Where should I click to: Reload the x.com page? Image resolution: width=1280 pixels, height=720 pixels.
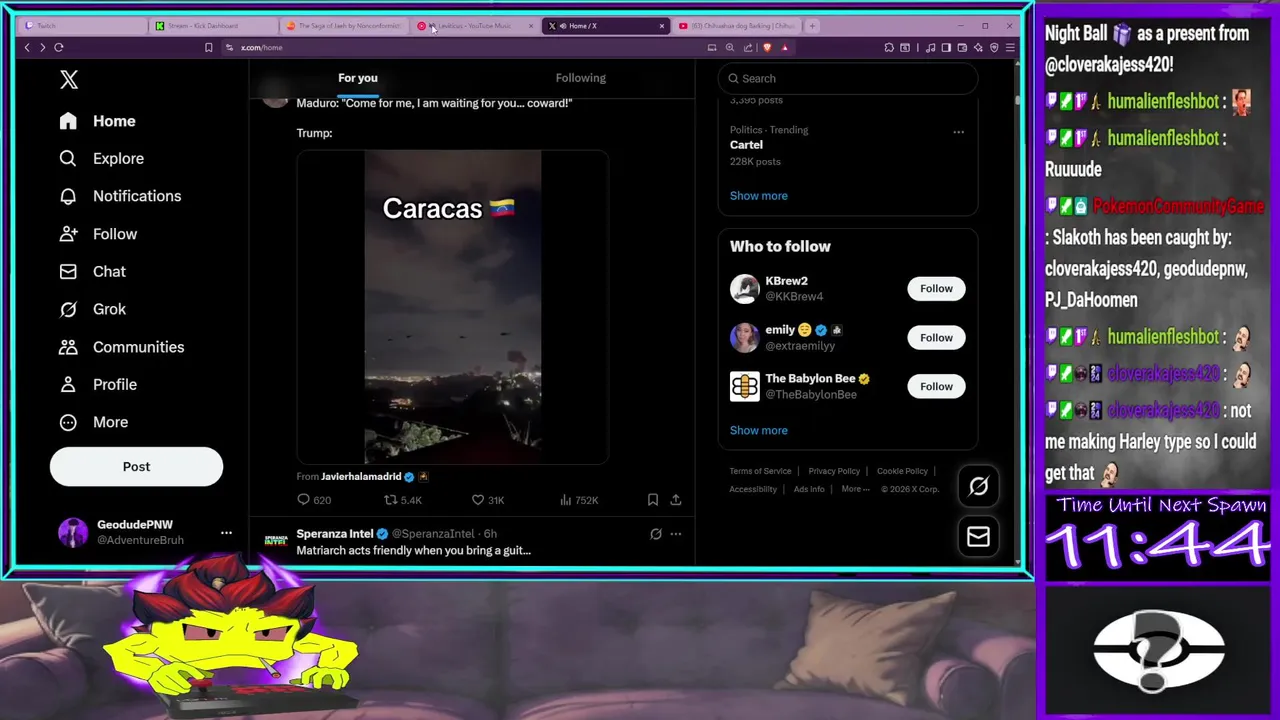coord(59,47)
